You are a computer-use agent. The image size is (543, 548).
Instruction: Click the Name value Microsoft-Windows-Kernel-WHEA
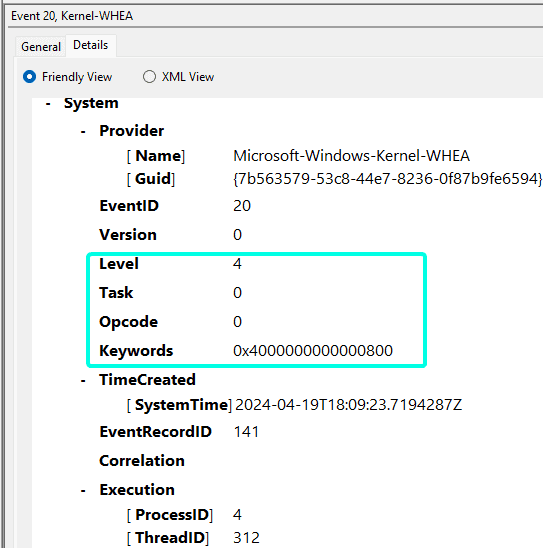(x=351, y=156)
